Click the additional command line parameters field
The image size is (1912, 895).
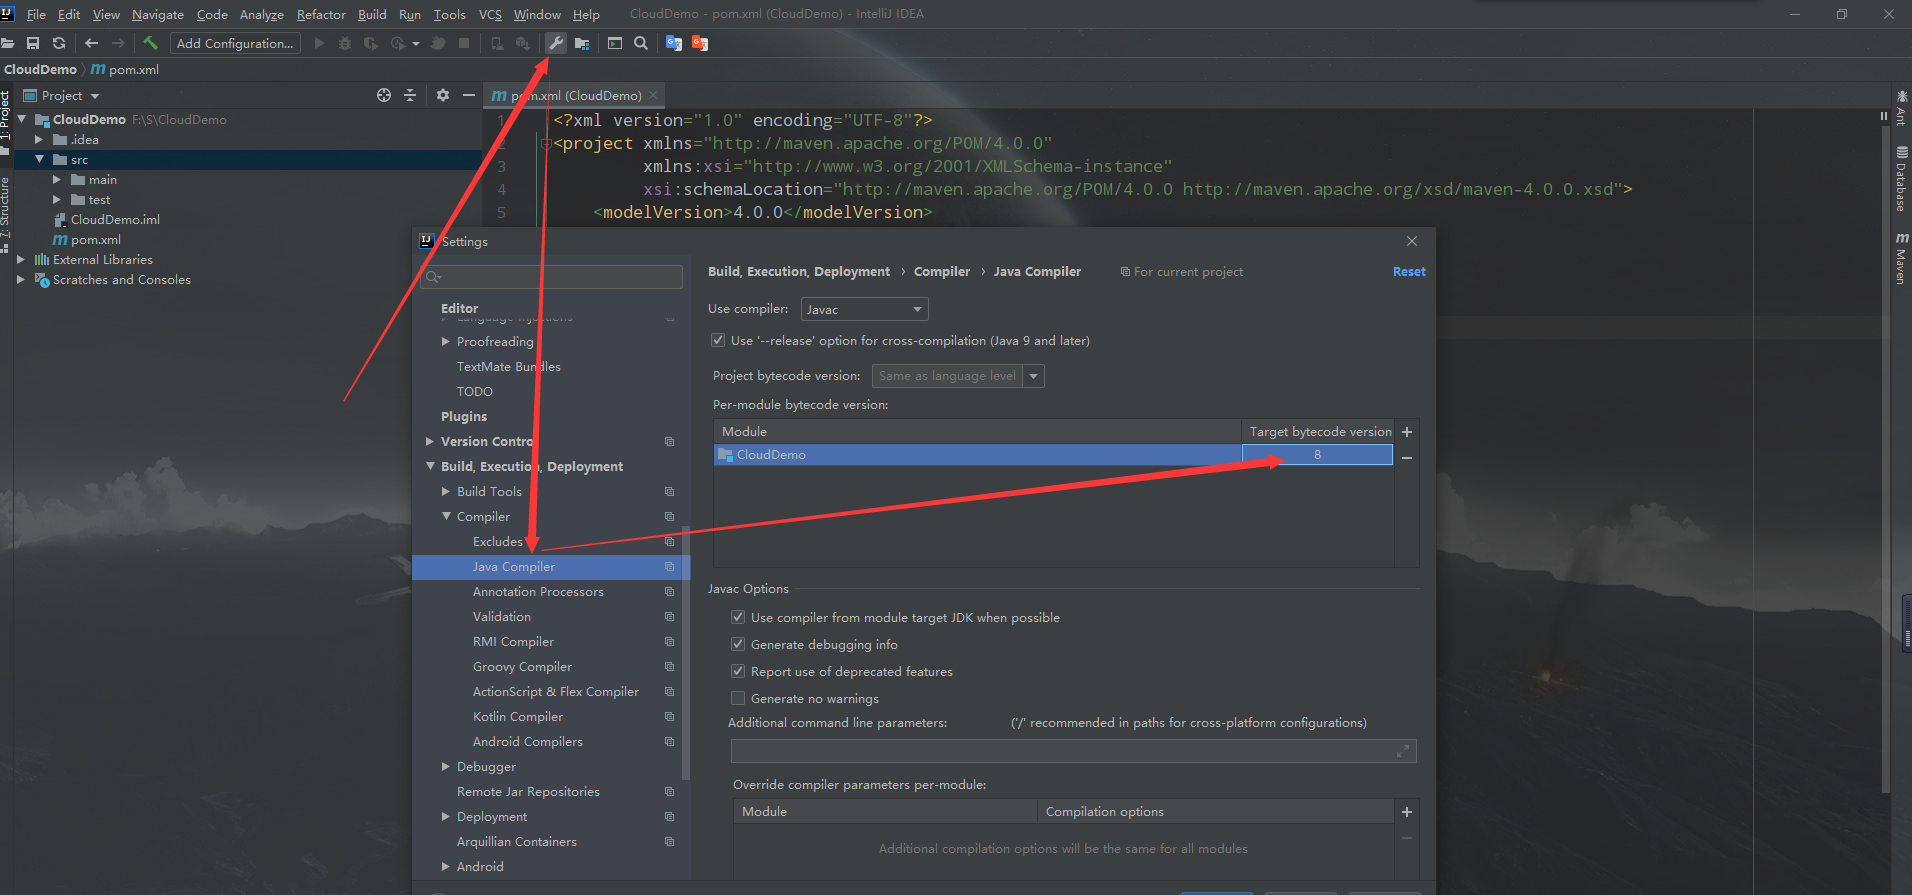(x=1073, y=751)
